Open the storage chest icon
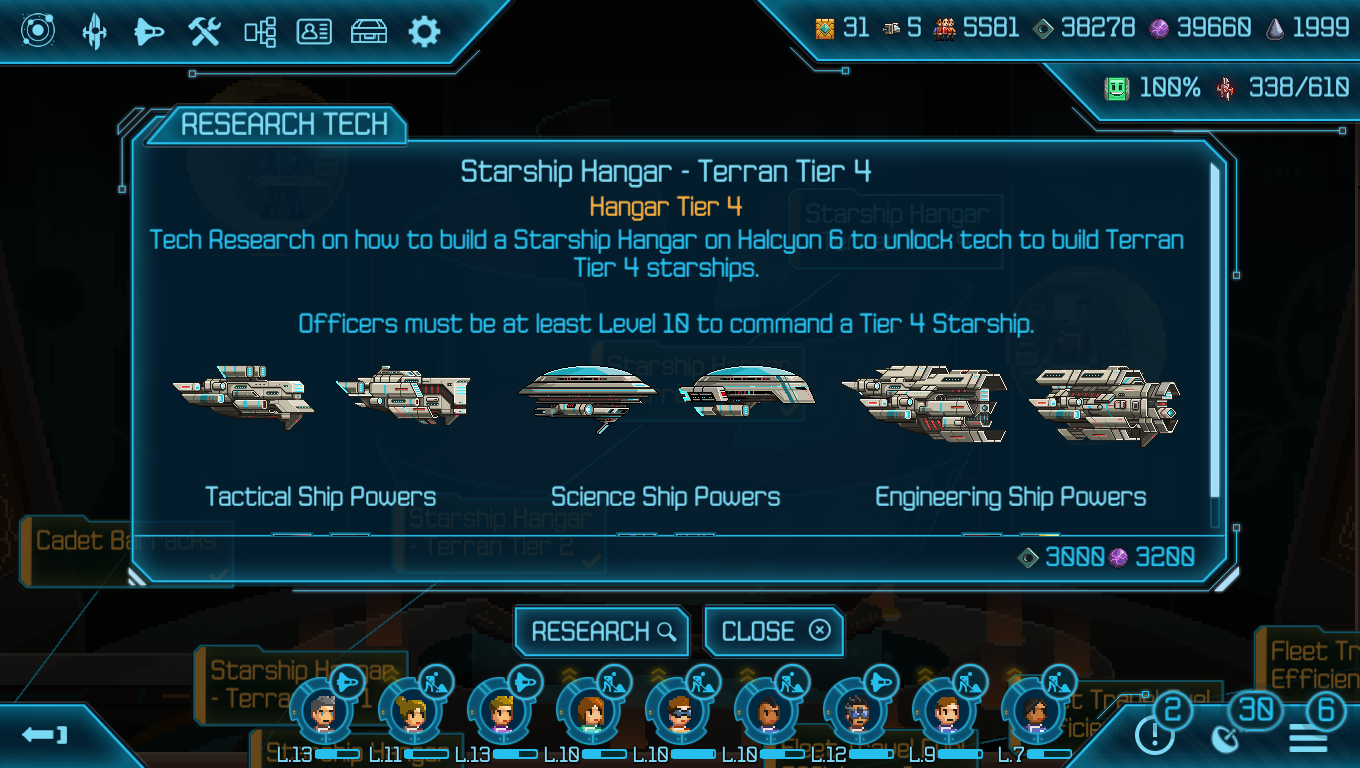Image resolution: width=1360 pixels, height=768 pixels. (x=369, y=32)
